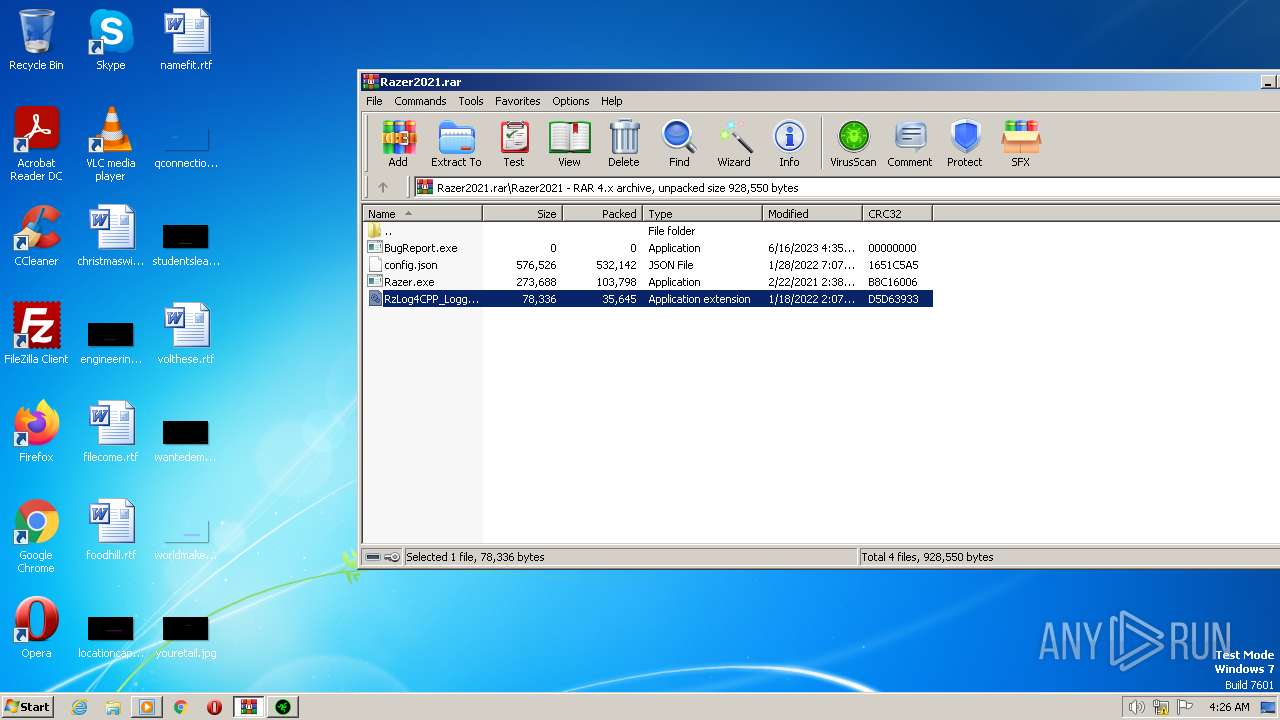Open Internet Explorer from taskbar
The height and width of the screenshot is (720, 1280).
click(x=79, y=707)
